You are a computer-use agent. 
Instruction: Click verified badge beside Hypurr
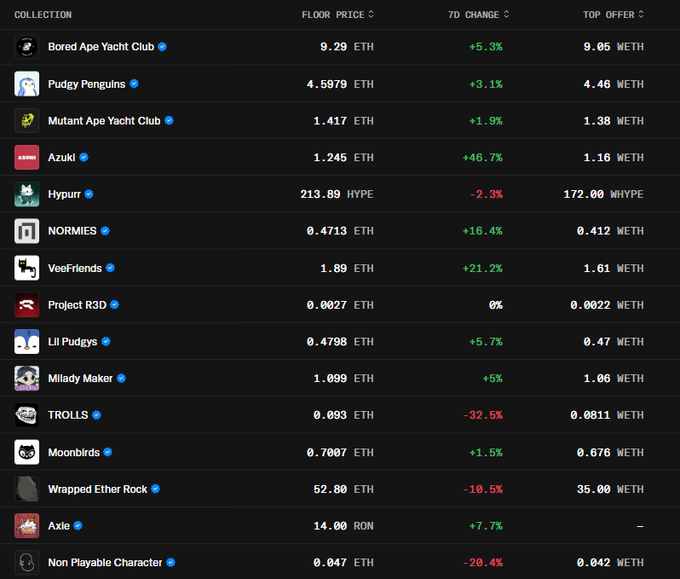[89, 194]
